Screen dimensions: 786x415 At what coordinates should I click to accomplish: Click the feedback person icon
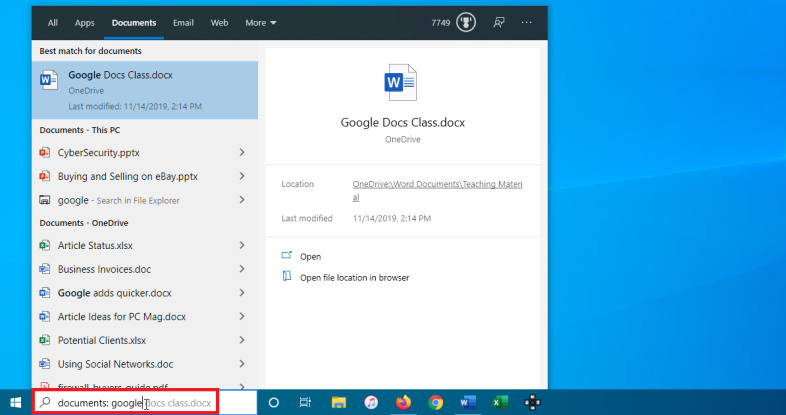499,23
